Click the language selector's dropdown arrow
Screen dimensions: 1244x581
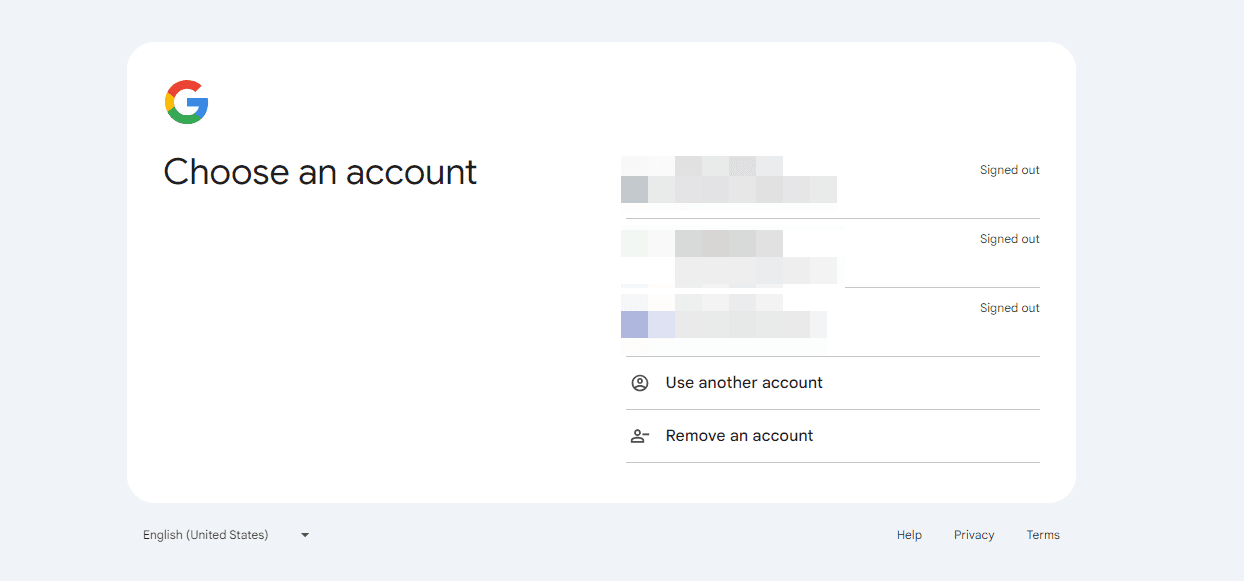304,534
